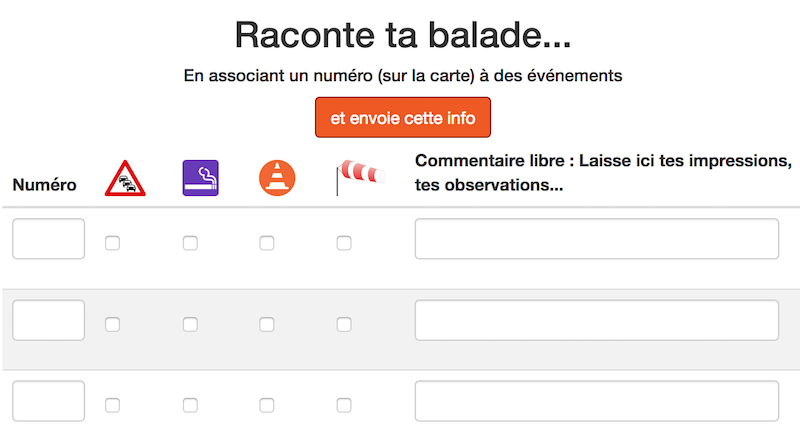The height and width of the screenshot is (435, 800).
Task: Check traffic jam box in second row
Action: [113, 324]
